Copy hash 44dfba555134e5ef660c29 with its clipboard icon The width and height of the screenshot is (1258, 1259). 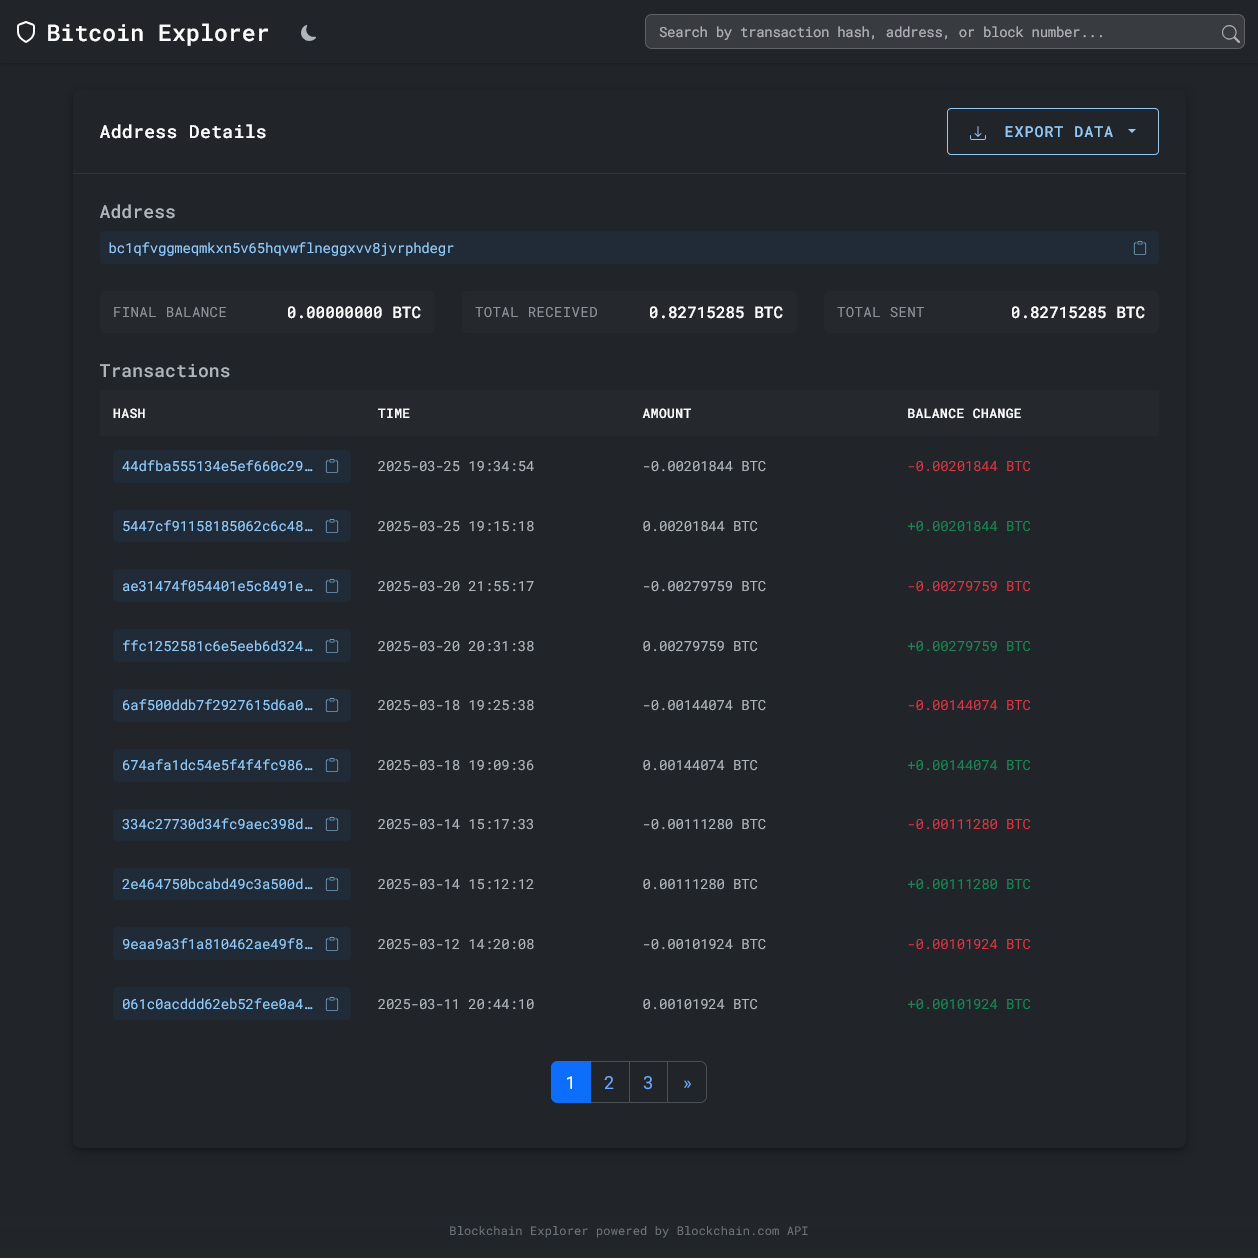[332, 466]
